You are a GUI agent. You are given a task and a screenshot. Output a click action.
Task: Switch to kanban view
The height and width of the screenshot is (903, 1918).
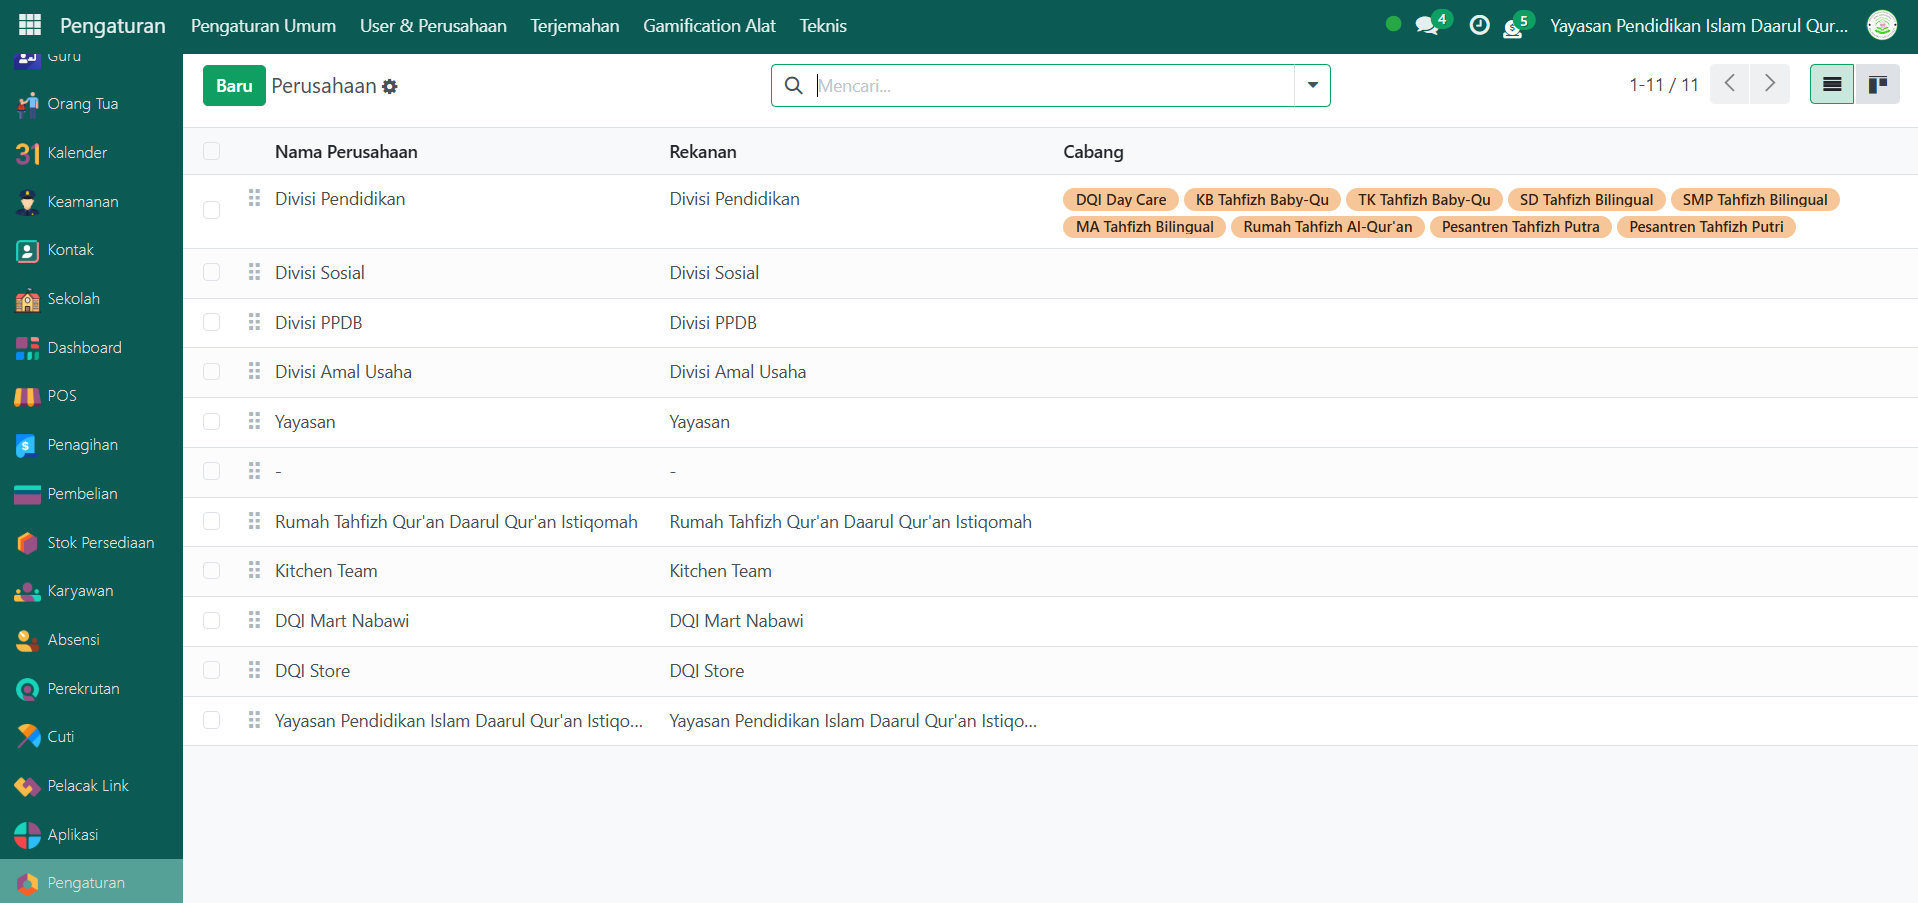[1877, 85]
